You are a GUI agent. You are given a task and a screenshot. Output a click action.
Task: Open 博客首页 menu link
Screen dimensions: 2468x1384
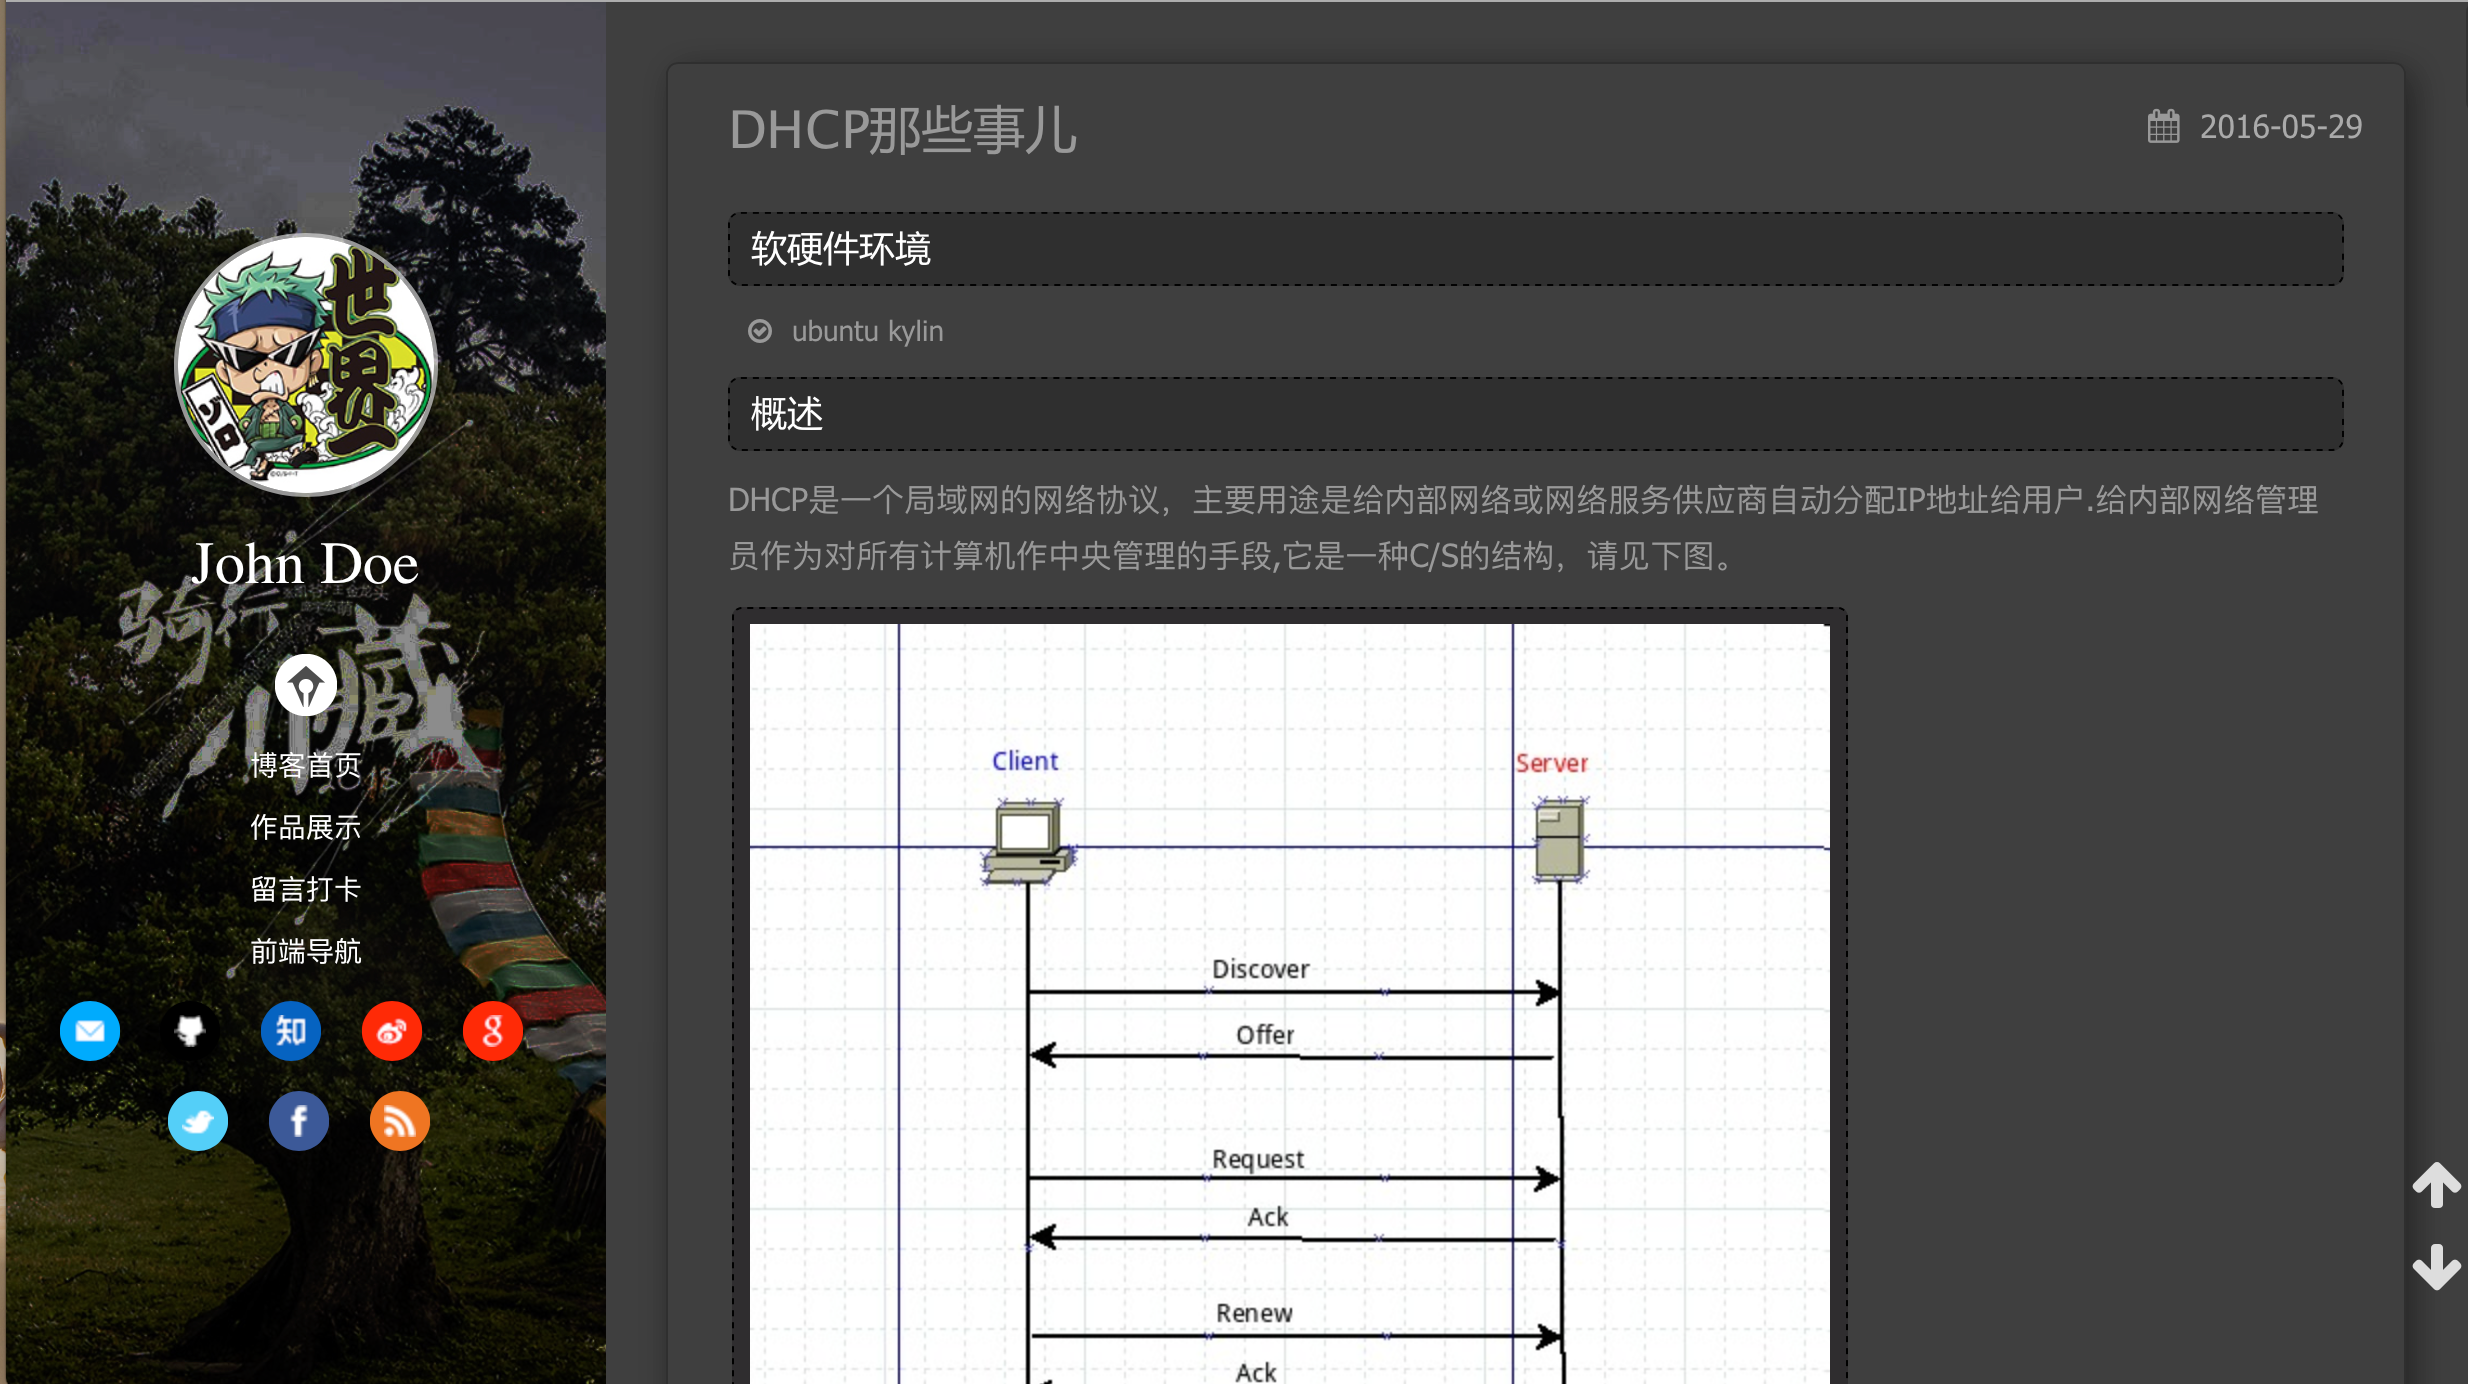coord(305,766)
